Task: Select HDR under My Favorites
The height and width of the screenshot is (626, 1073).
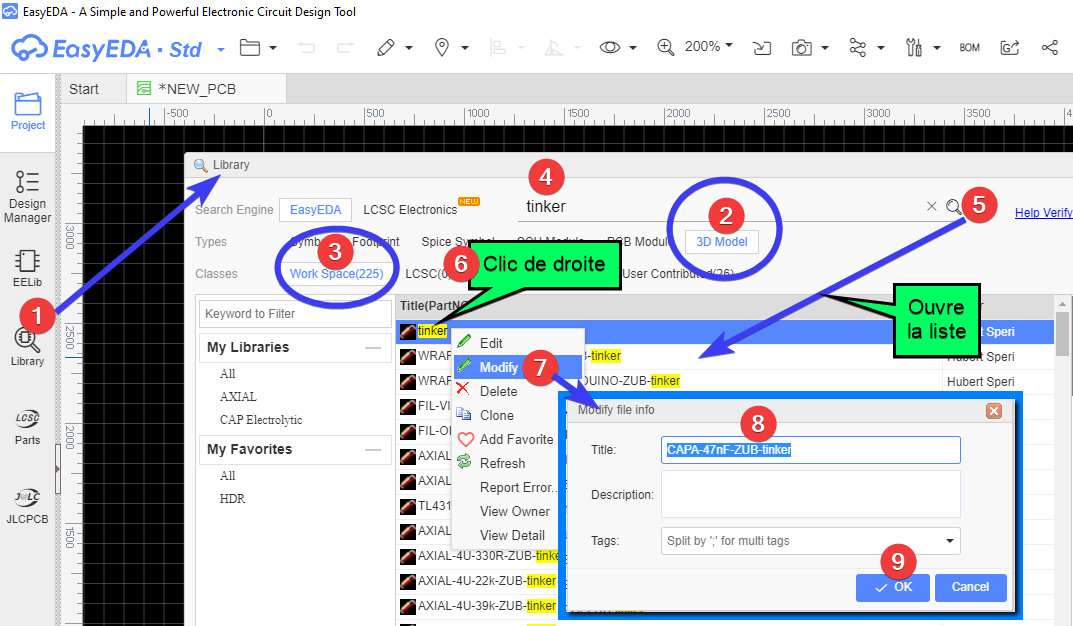Action: pos(232,499)
